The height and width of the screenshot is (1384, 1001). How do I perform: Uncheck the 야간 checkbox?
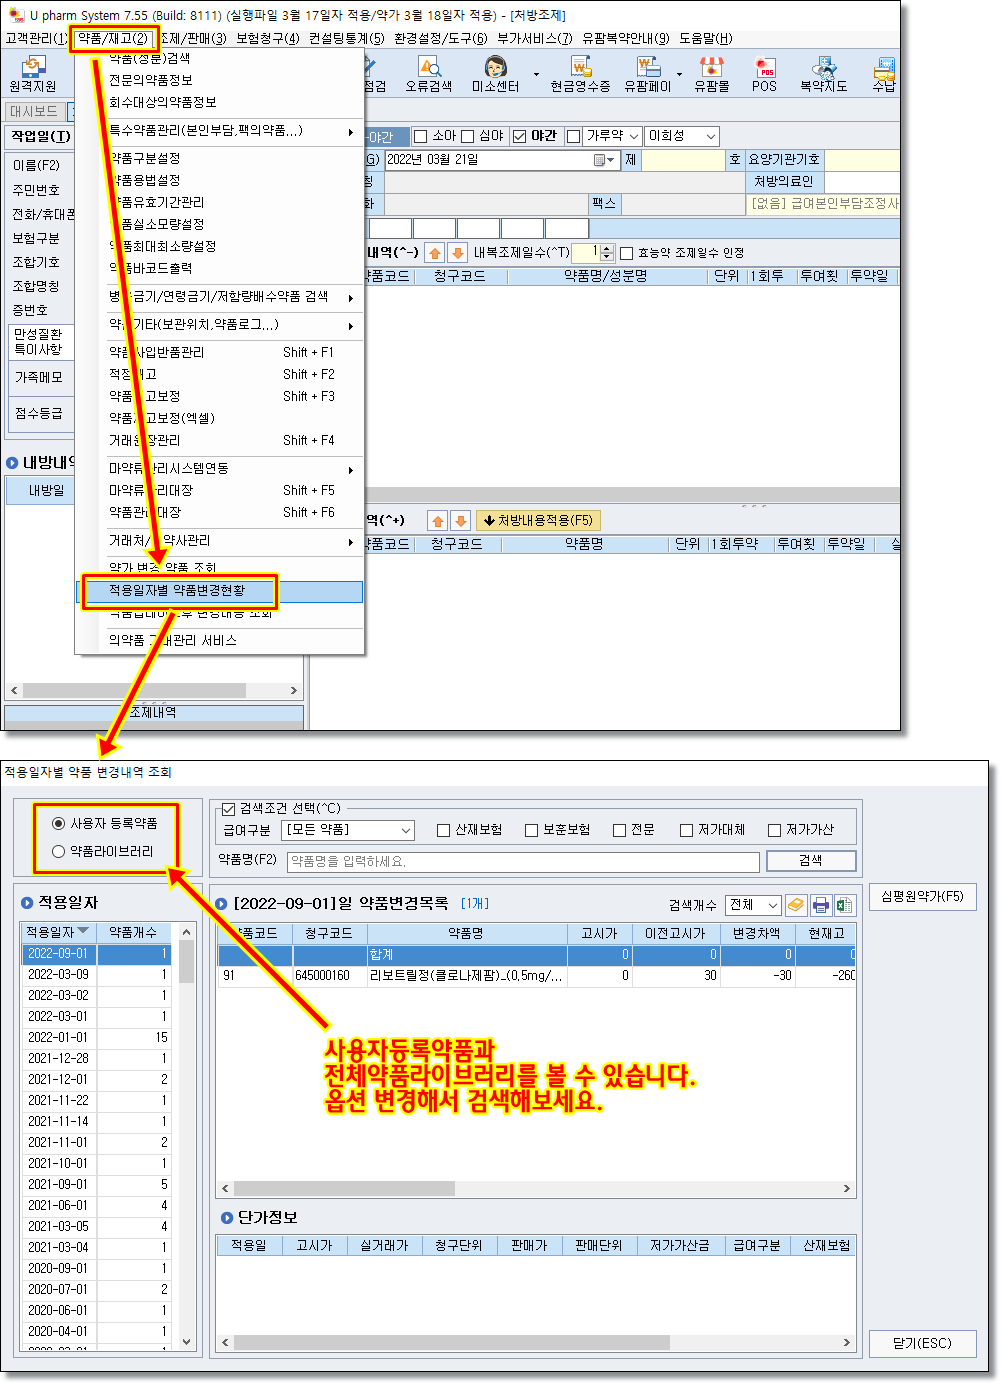519,136
